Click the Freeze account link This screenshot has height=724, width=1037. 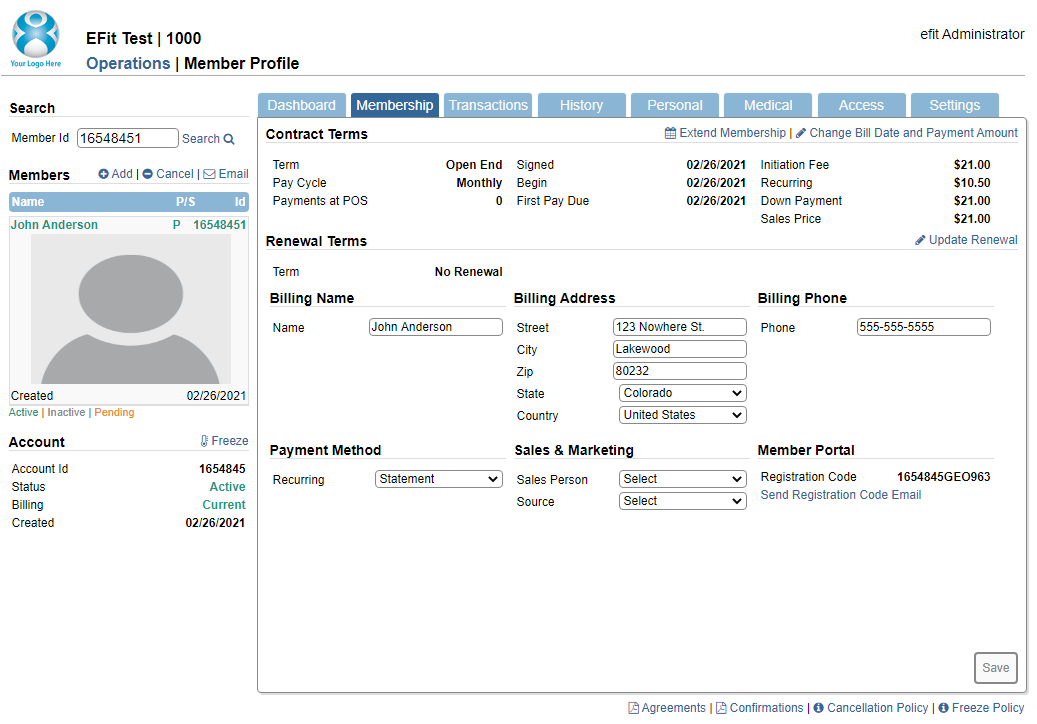229,441
